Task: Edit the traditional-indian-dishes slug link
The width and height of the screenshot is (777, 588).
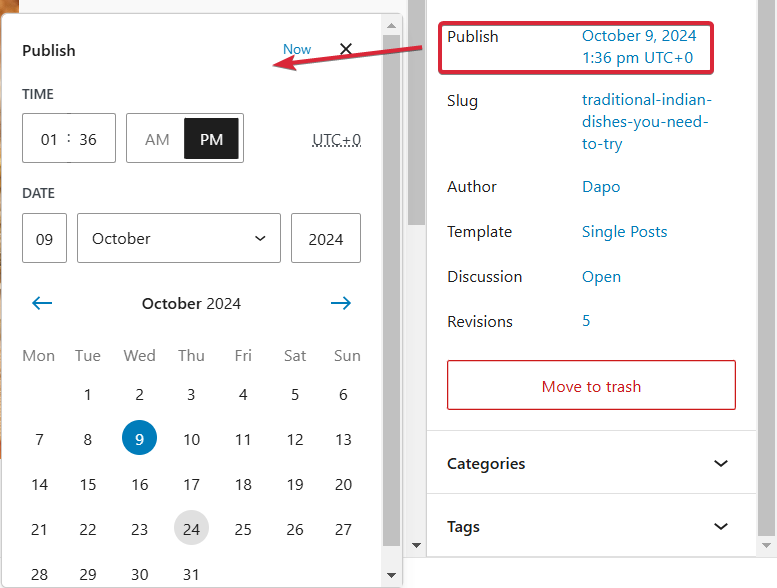Action: pyautogui.click(x=646, y=122)
